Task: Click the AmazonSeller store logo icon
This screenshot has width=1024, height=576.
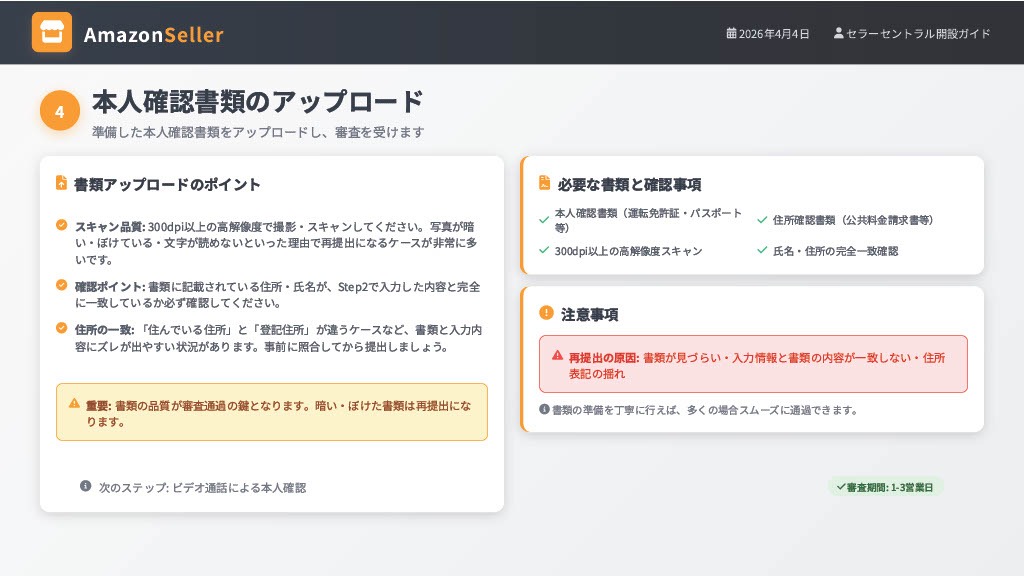Action: coord(52,32)
